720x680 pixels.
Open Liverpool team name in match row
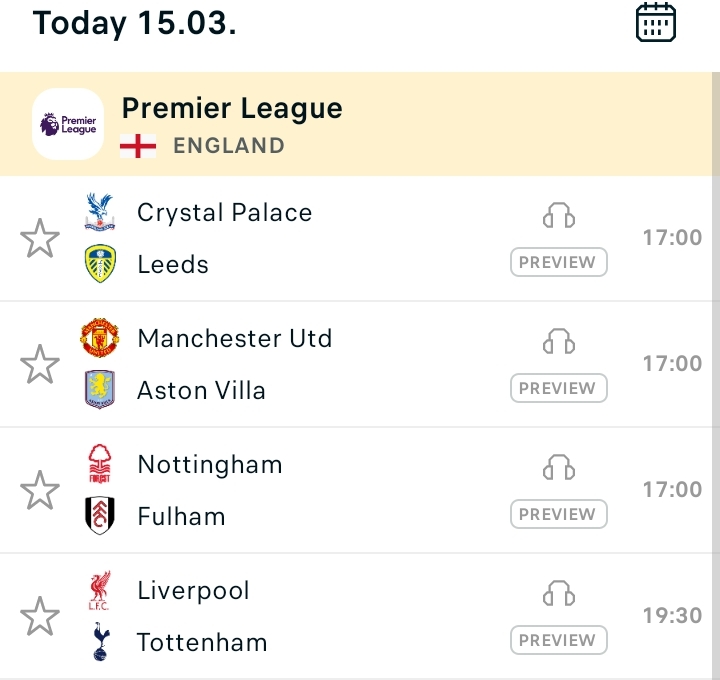(193, 590)
